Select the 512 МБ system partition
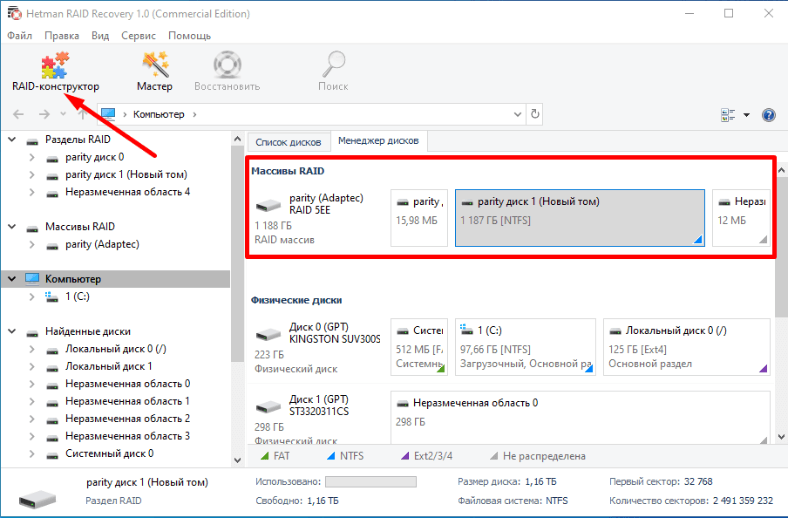Screen dimensions: 788x518 click(419, 347)
